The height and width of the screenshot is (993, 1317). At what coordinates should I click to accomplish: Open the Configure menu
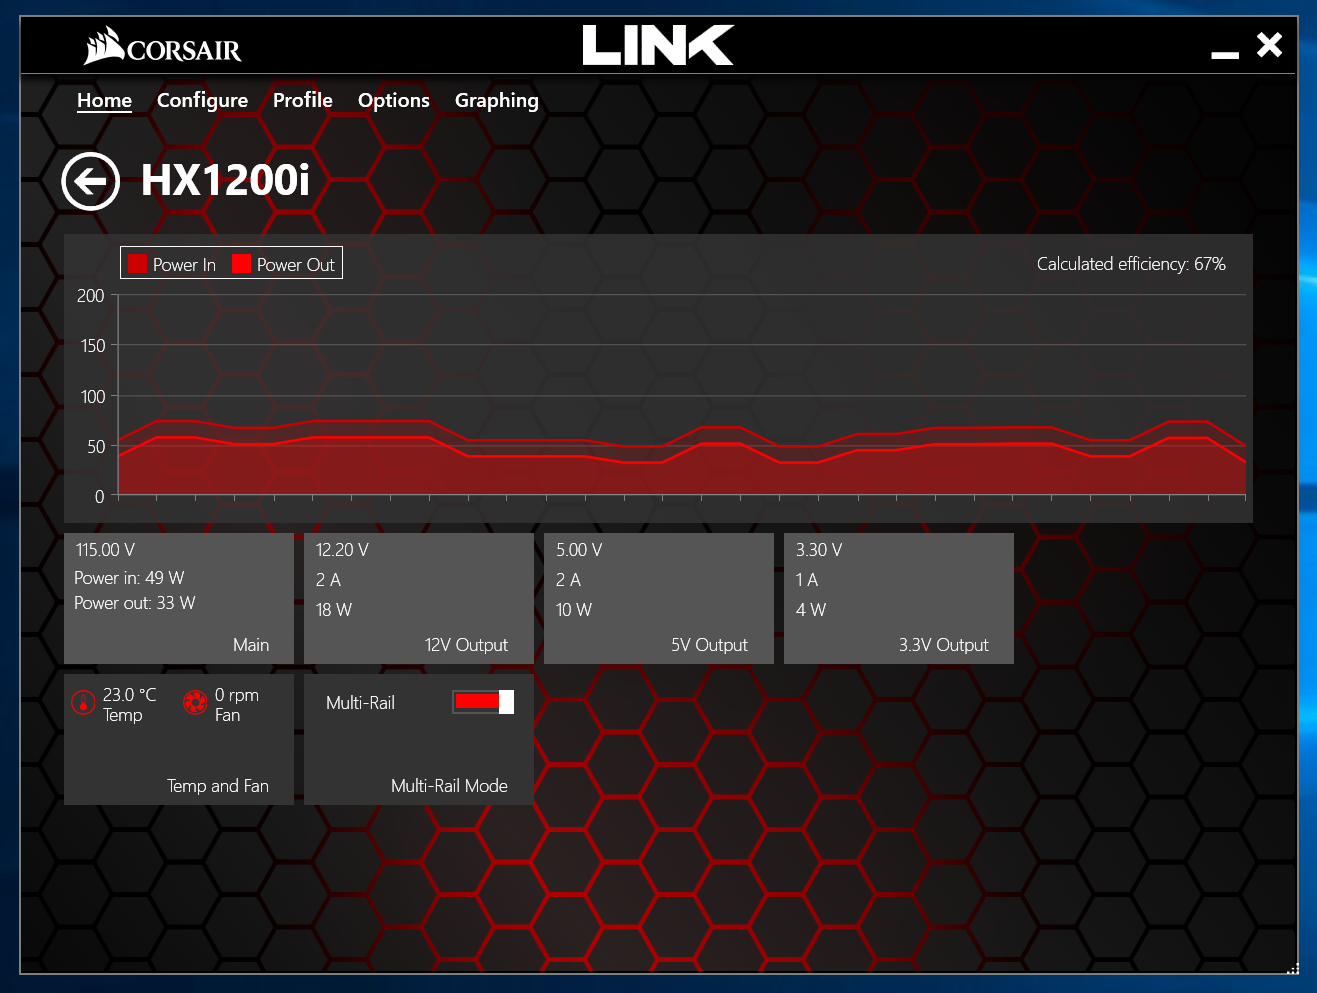click(203, 100)
